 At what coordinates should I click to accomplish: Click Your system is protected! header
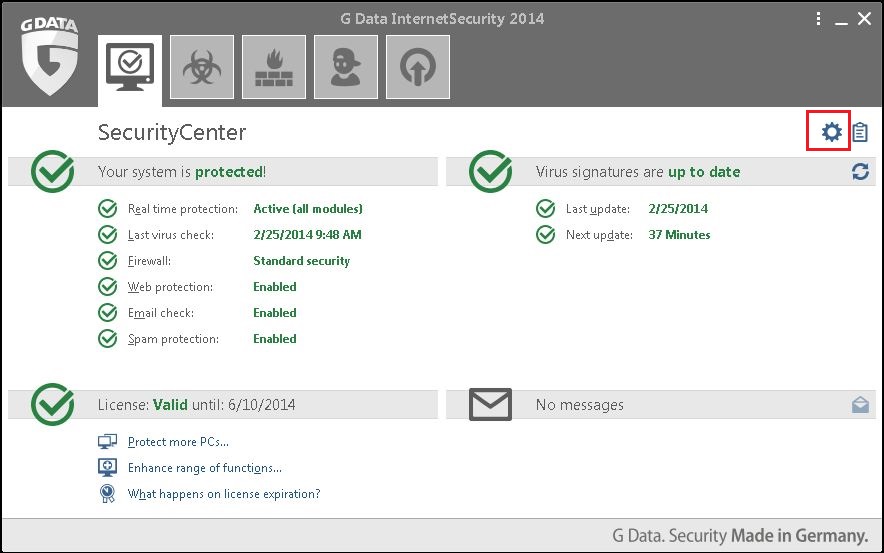(x=182, y=171)
